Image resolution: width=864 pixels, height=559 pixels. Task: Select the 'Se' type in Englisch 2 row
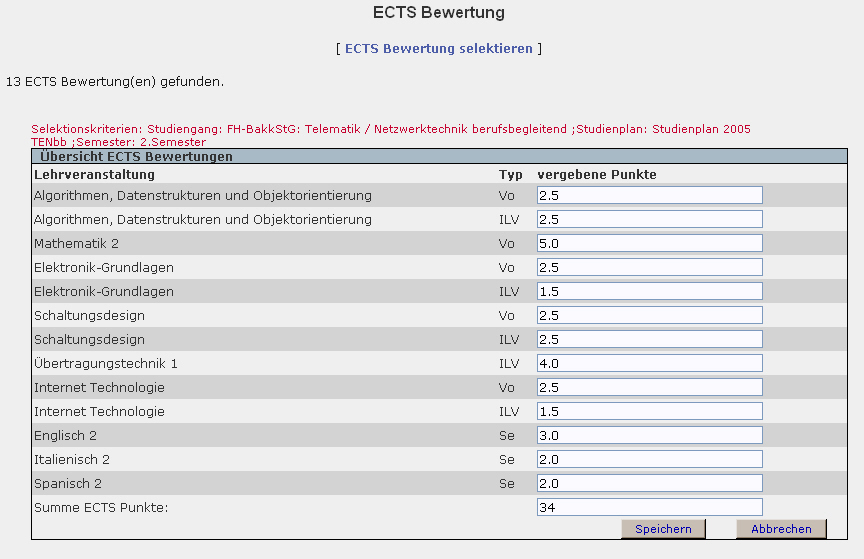coord(506,436)
